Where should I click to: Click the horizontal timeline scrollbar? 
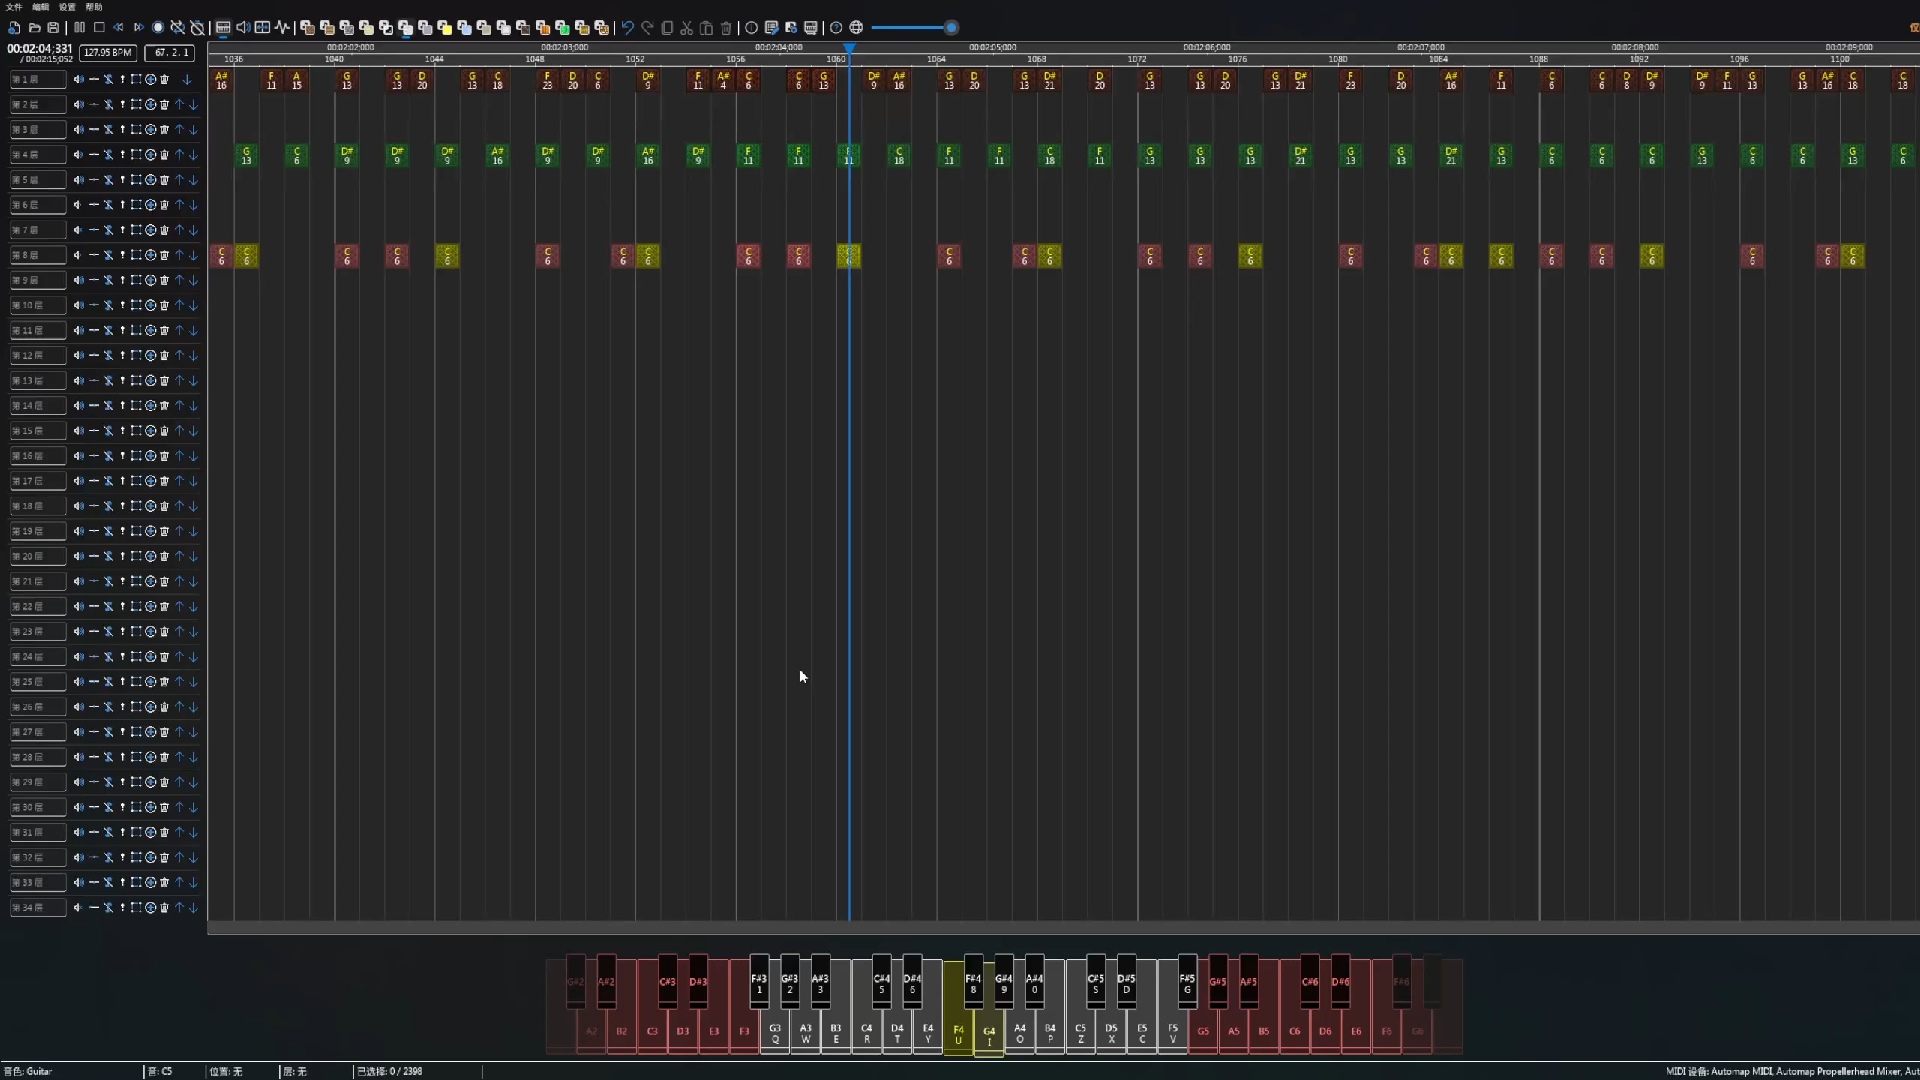pyautogui.click(x=1063, y=929)
